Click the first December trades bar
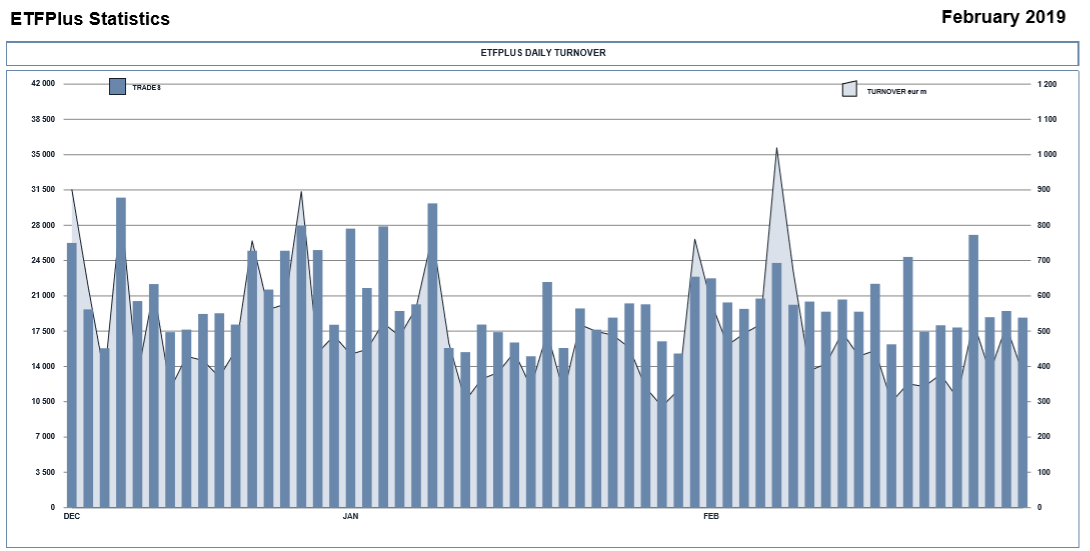1090x551 pixels. coord(72,375)
